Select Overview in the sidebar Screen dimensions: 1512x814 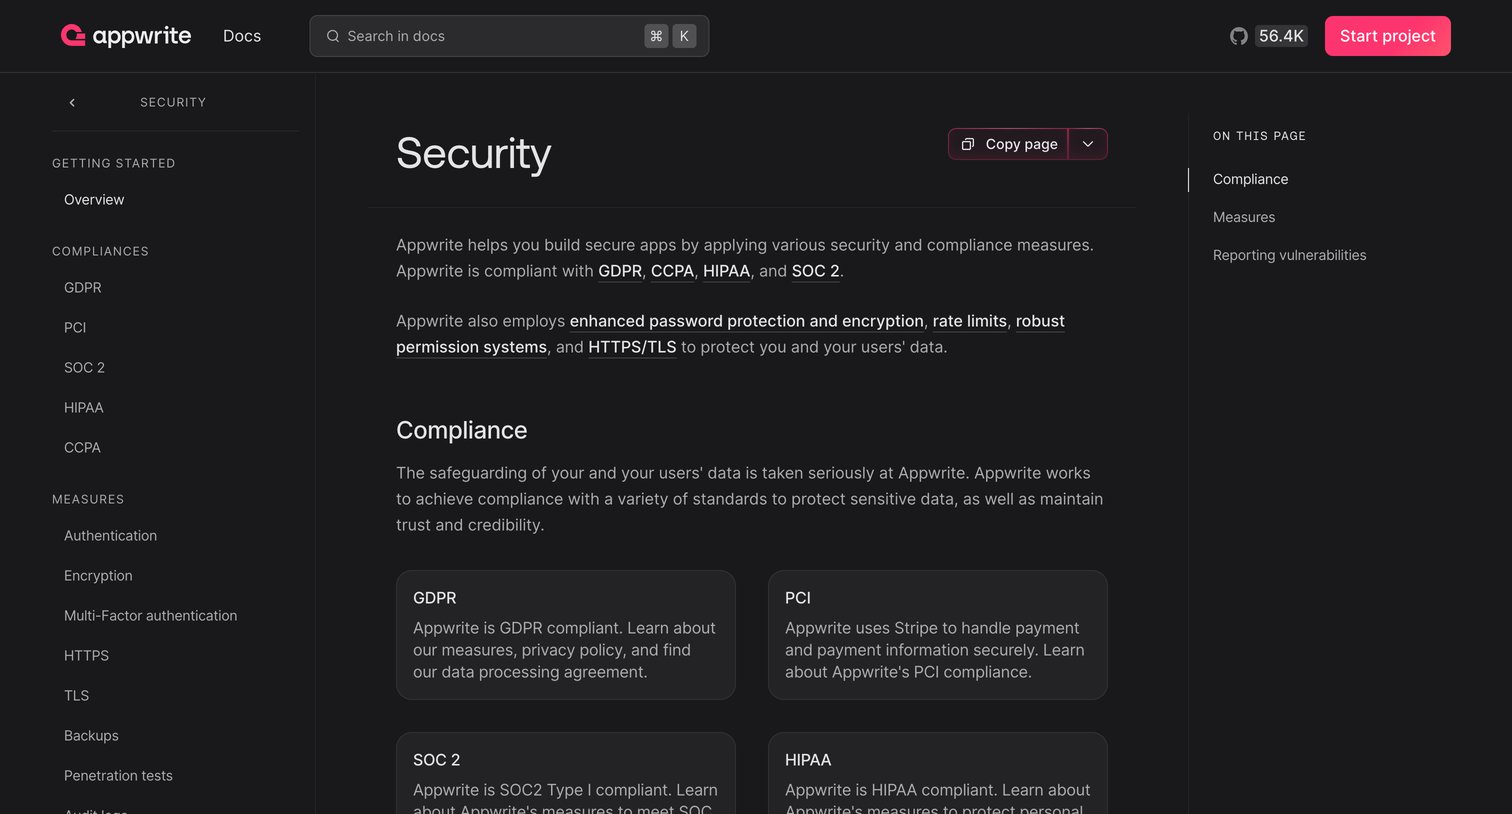94,200
